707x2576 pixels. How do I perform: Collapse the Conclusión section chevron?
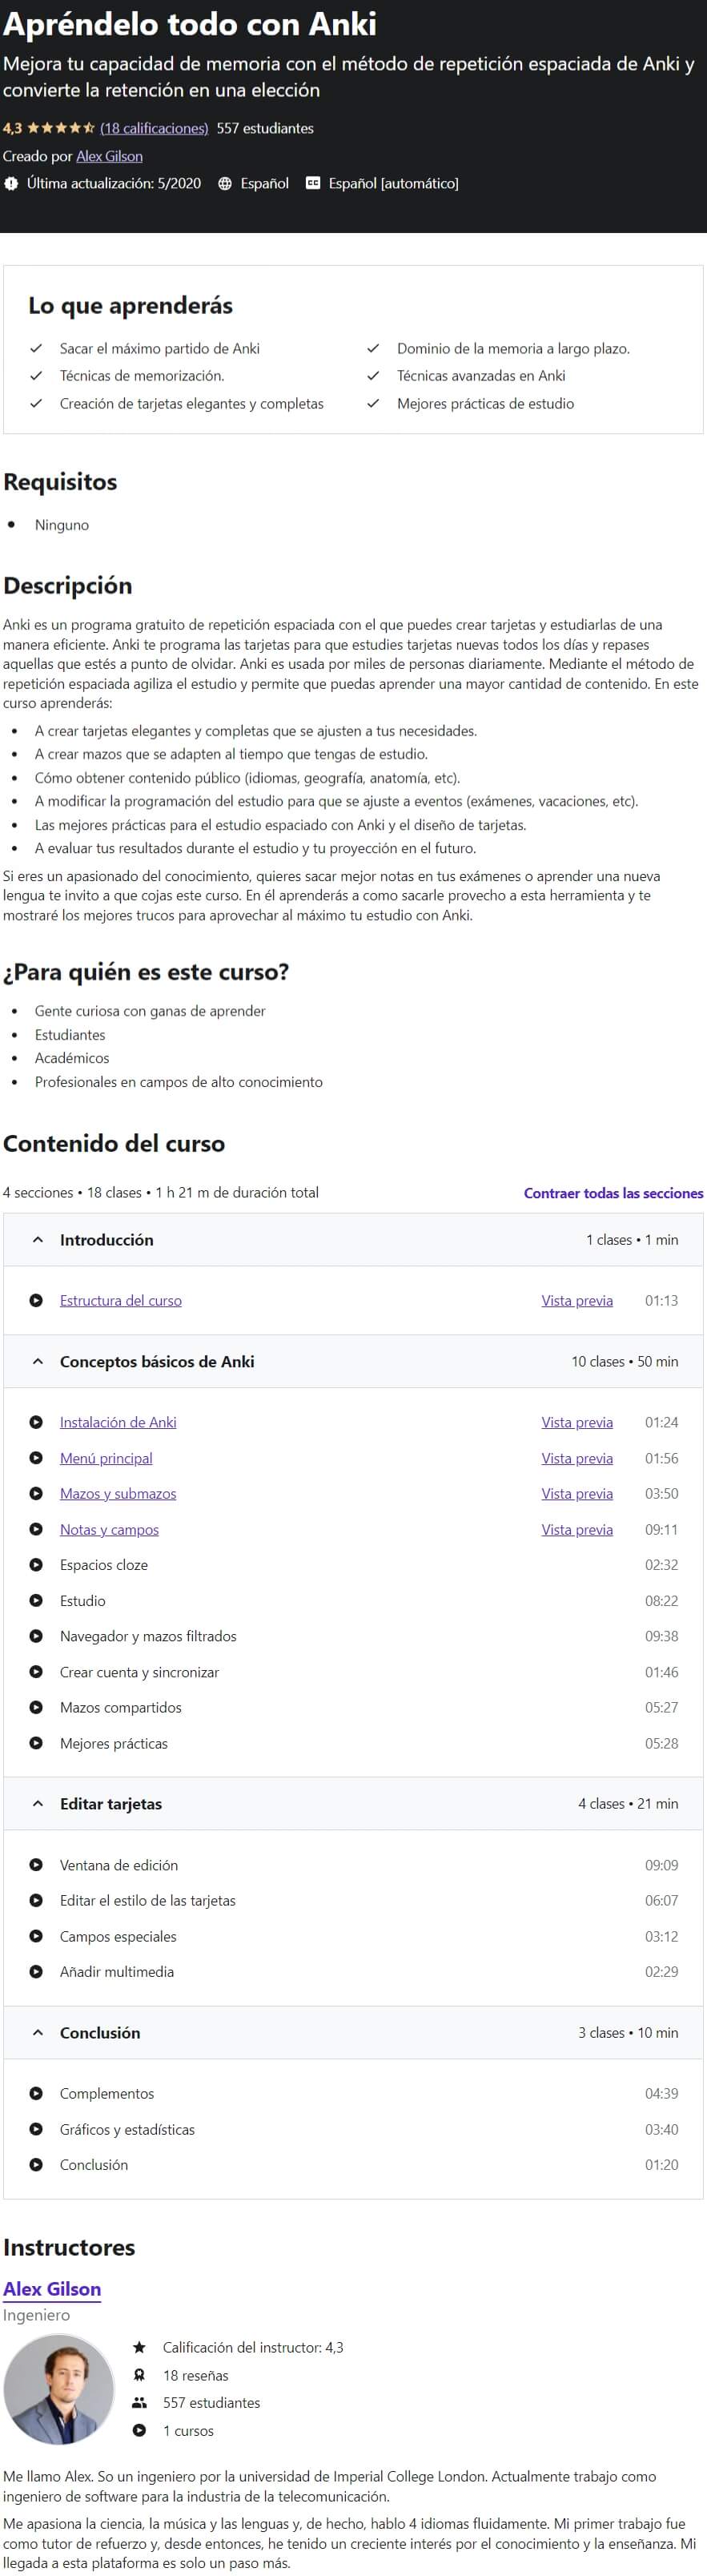click(x=38, y=2032)
